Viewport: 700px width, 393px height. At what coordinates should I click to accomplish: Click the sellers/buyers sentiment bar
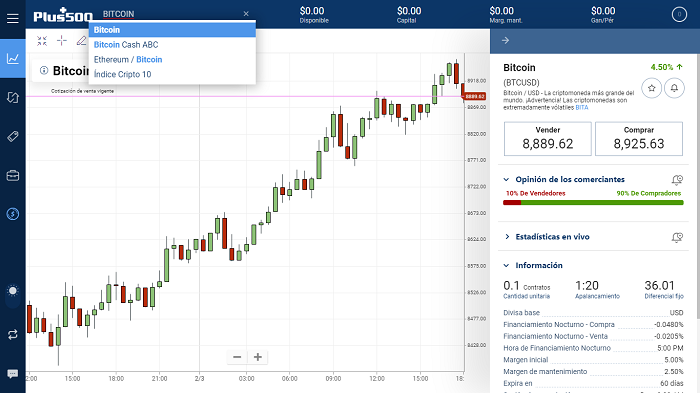point(593,203)
